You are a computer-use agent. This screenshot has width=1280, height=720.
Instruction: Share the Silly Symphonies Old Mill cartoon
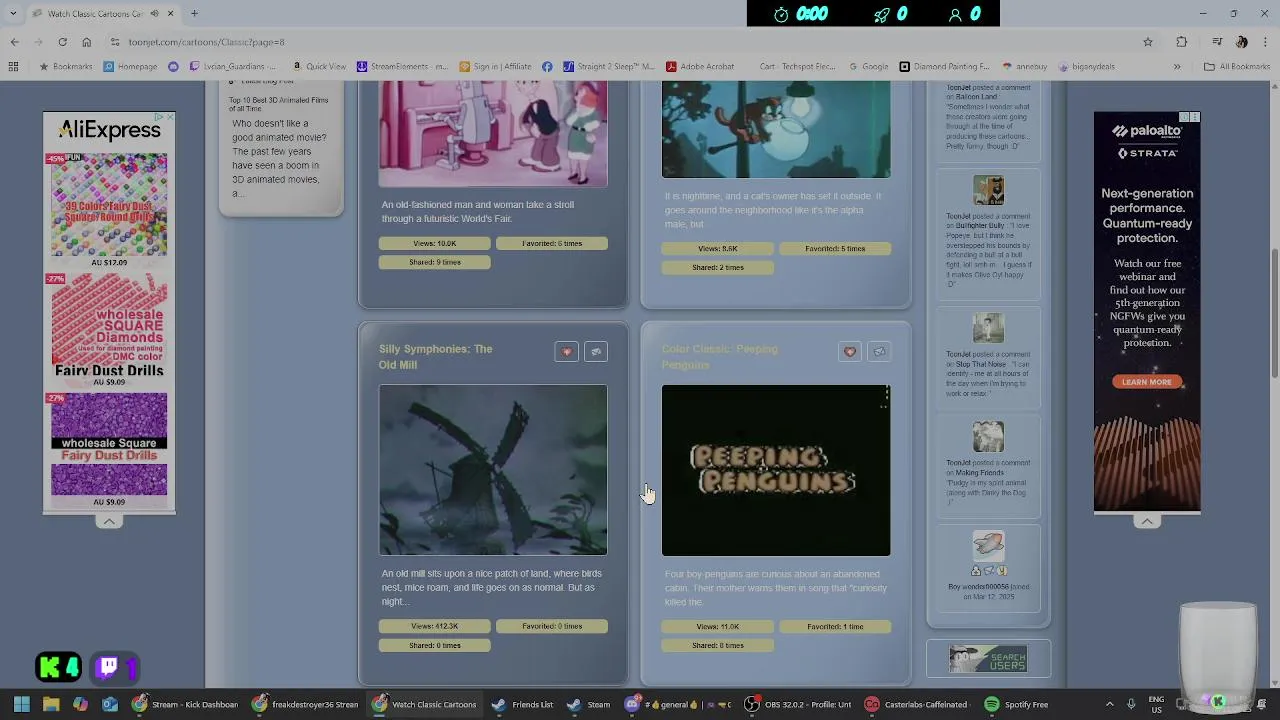(596, 352)
